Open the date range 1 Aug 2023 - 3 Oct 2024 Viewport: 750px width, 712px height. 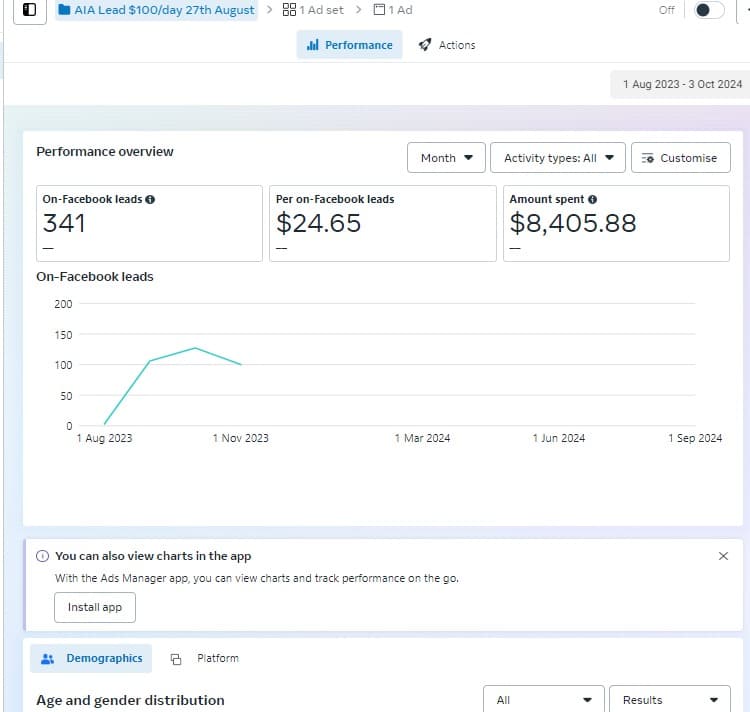(682, 84)
